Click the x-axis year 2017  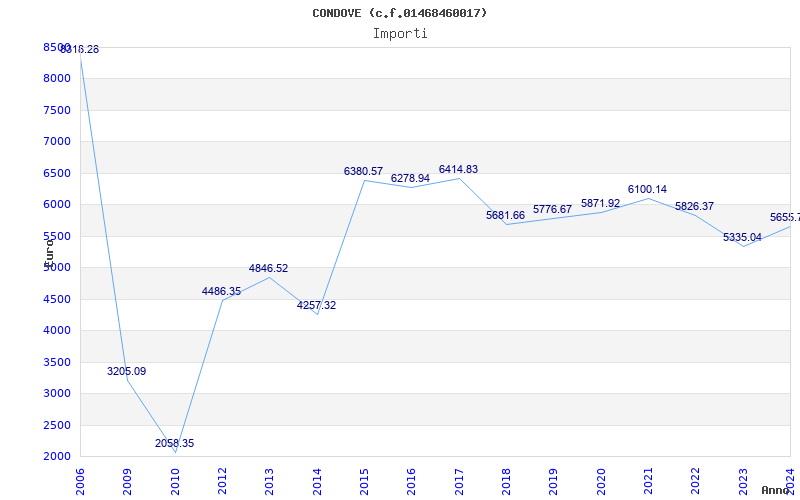click(459, 482)
